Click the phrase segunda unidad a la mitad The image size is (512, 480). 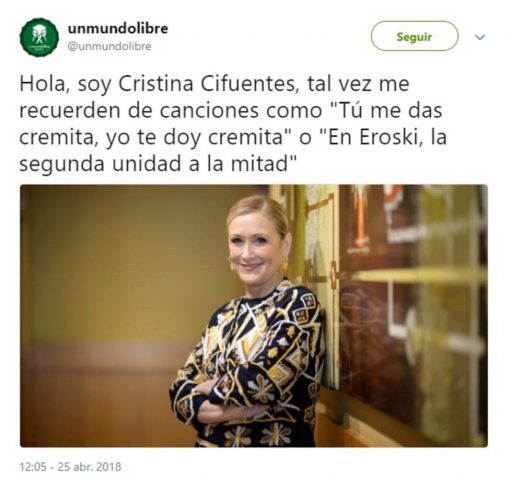tap(153, 164)
